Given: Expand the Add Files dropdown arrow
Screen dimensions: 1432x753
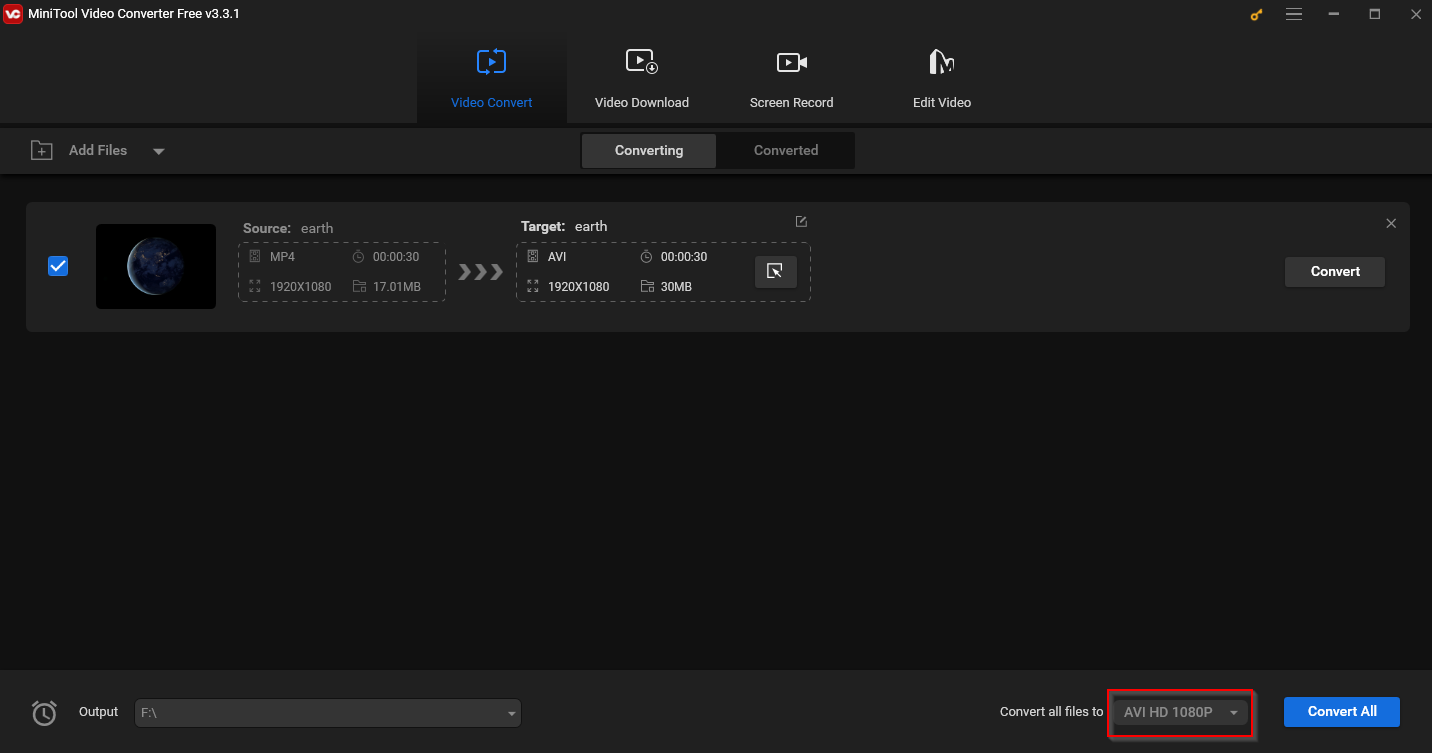Looking at the screenshot, I should click(158, 151).
